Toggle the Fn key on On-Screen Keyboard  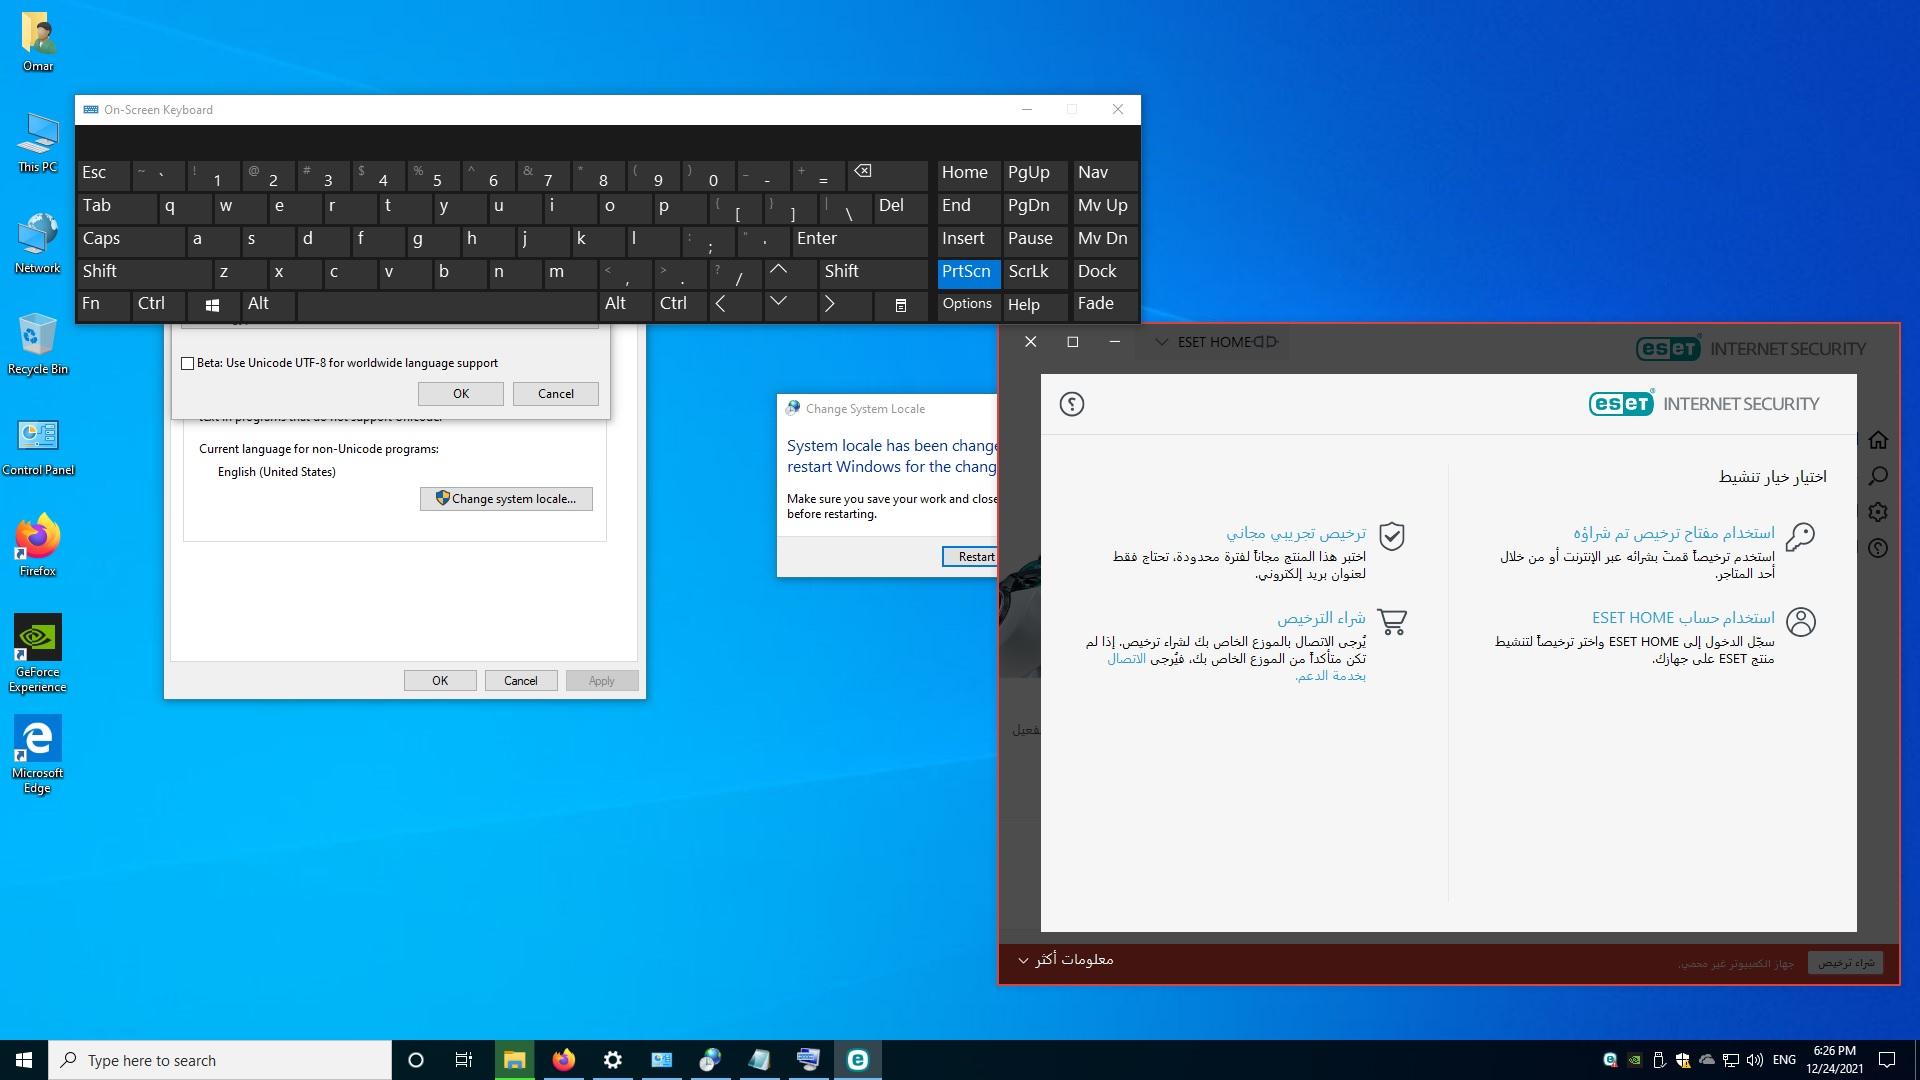[103, 304]
